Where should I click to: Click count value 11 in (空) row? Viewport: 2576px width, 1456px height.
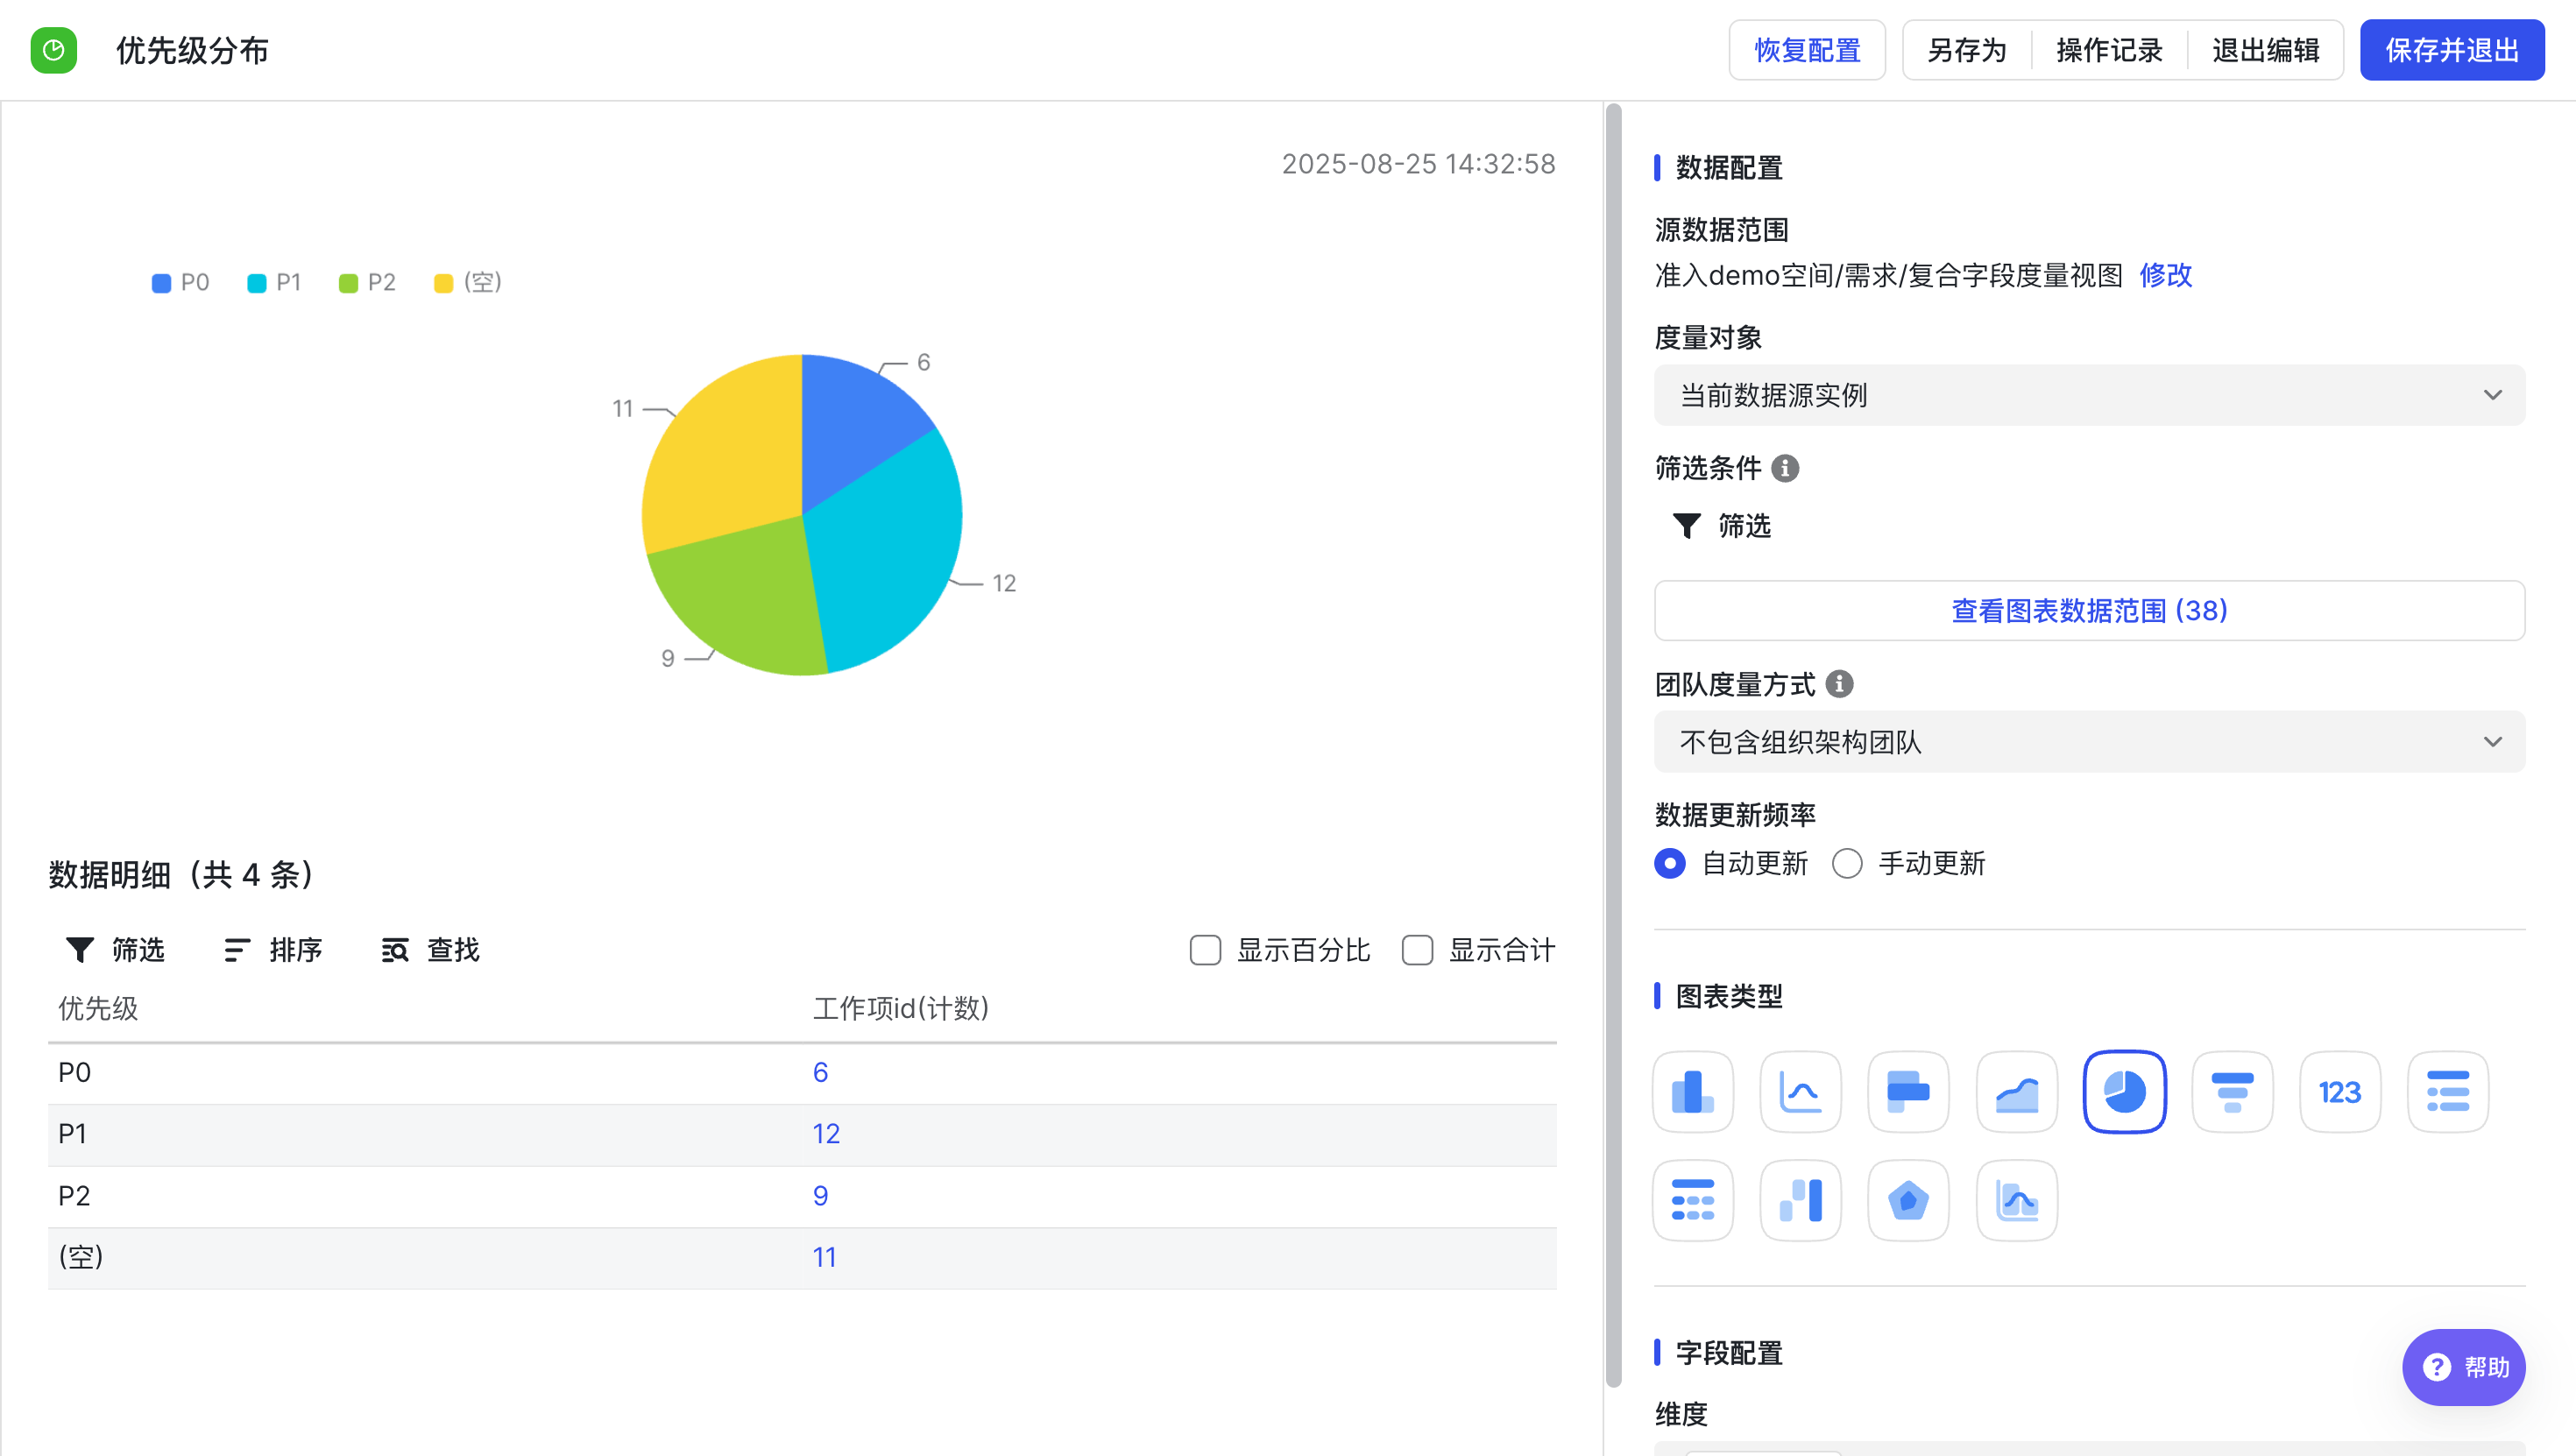tap(824, 1257)
